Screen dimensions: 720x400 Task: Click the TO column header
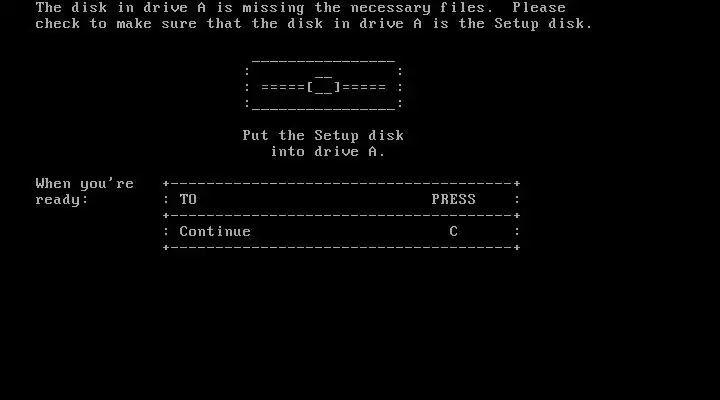click(188, 199)
